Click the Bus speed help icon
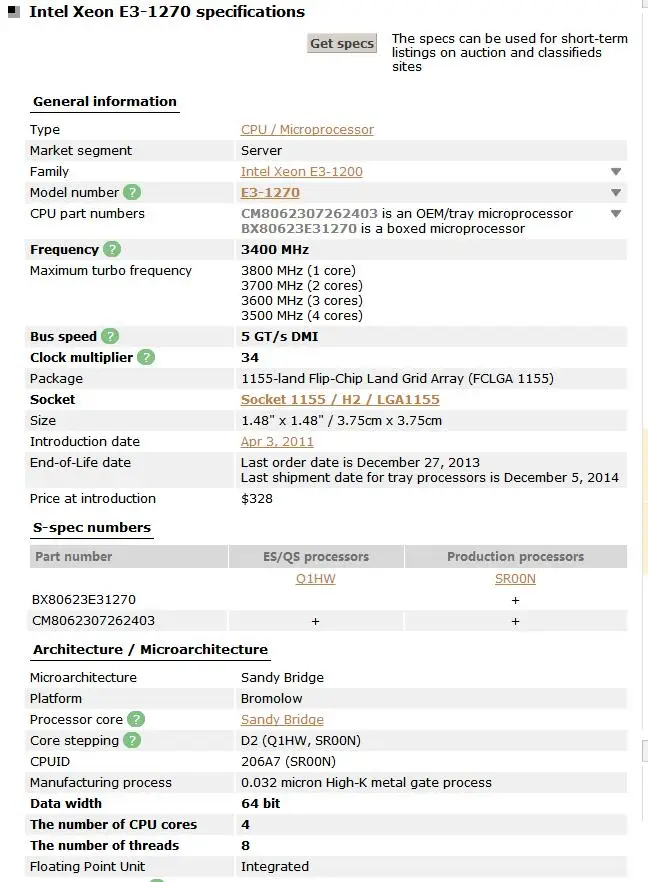Image resolution: width=648 pixels, height=882 pixels. point(110,337)
